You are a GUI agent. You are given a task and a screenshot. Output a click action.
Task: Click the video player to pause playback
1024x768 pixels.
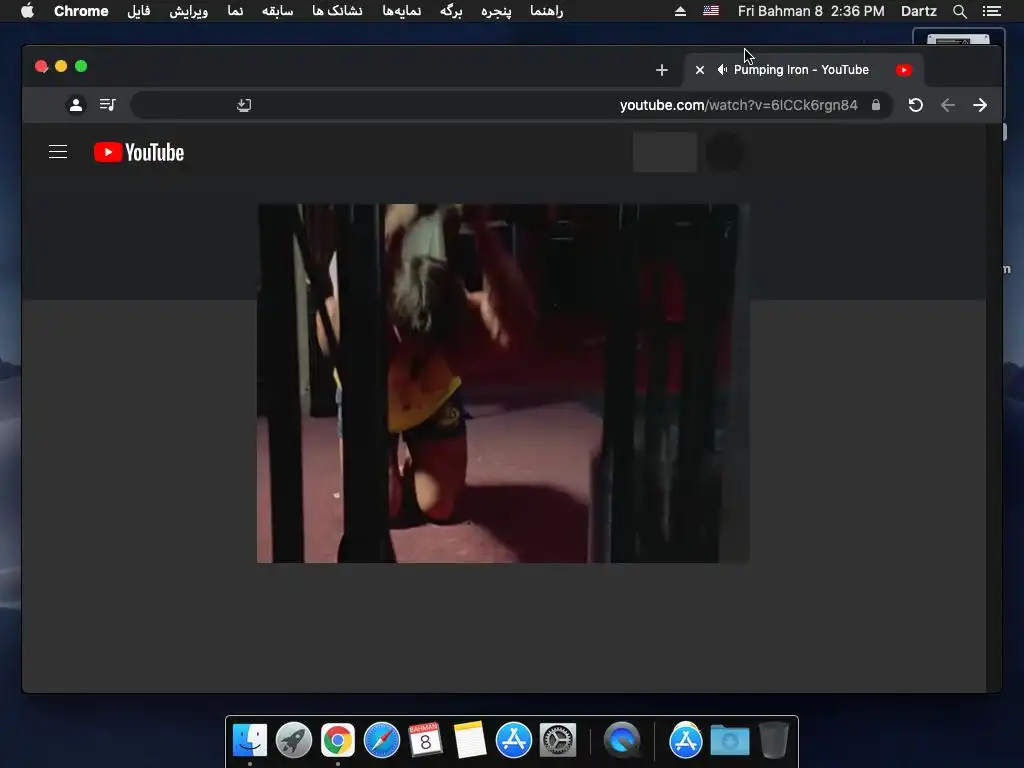(503, 383)
